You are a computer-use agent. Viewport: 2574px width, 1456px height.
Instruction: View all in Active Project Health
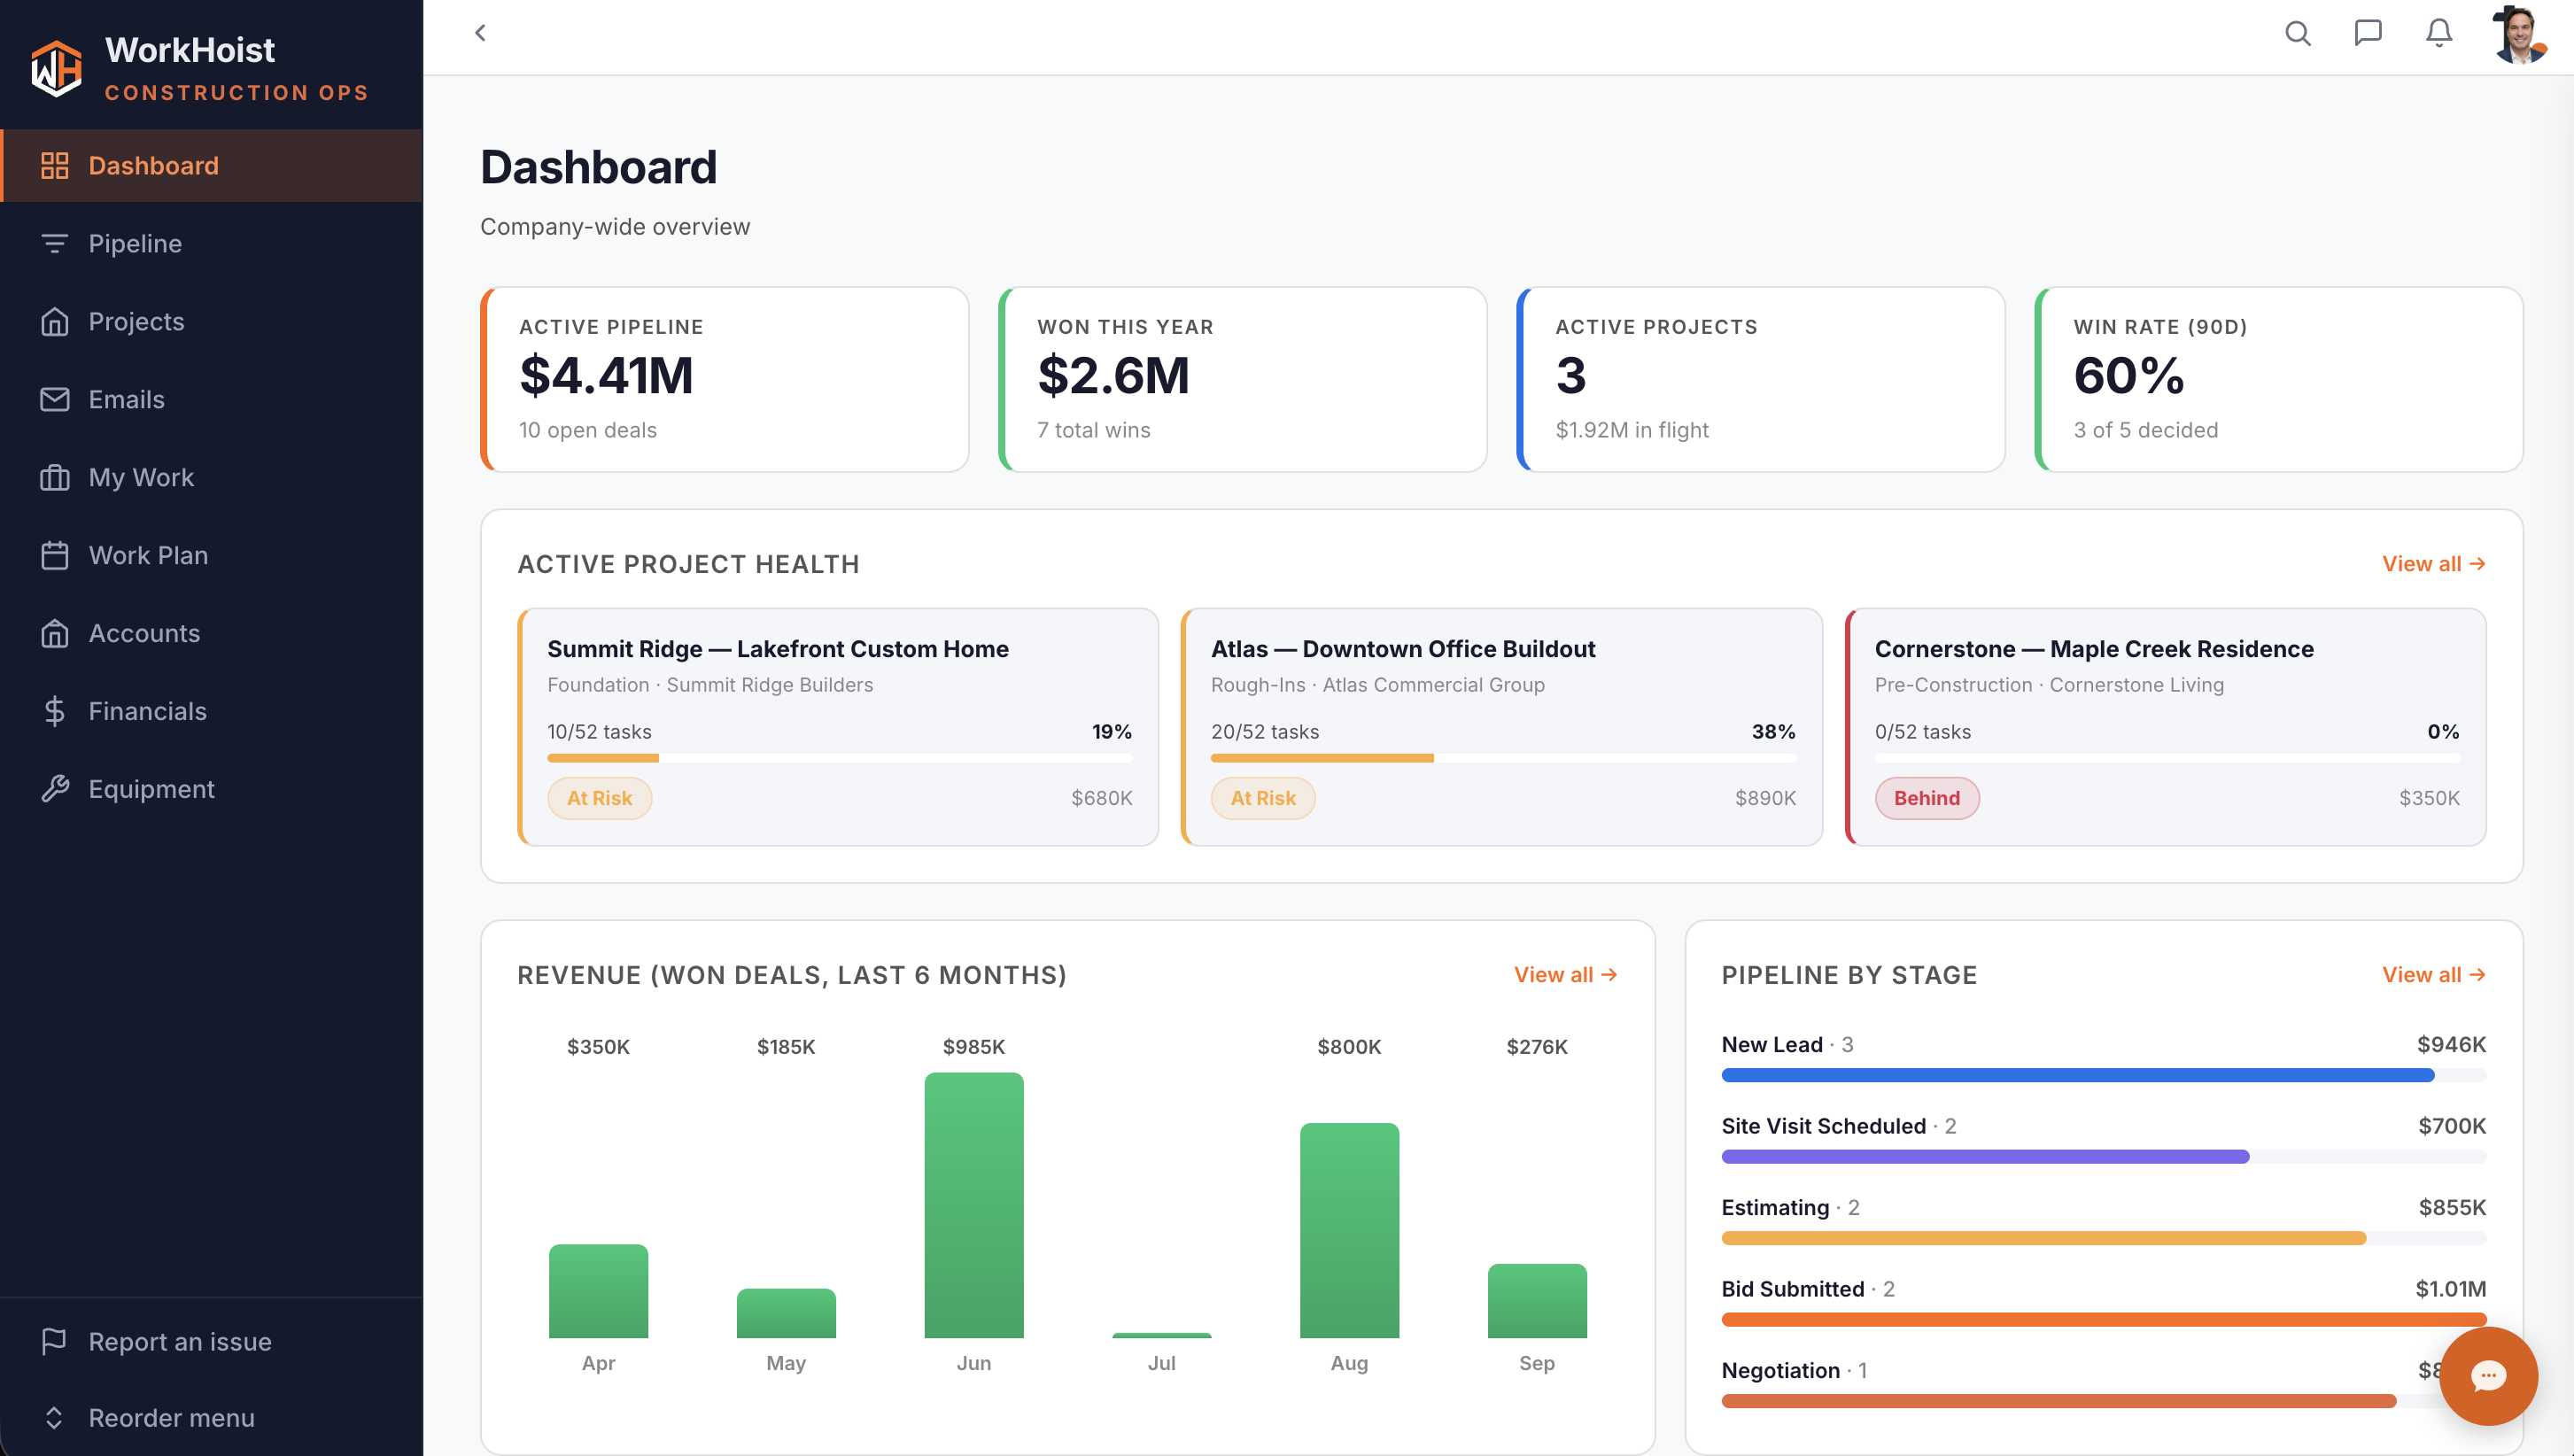tap(2433, 564)
